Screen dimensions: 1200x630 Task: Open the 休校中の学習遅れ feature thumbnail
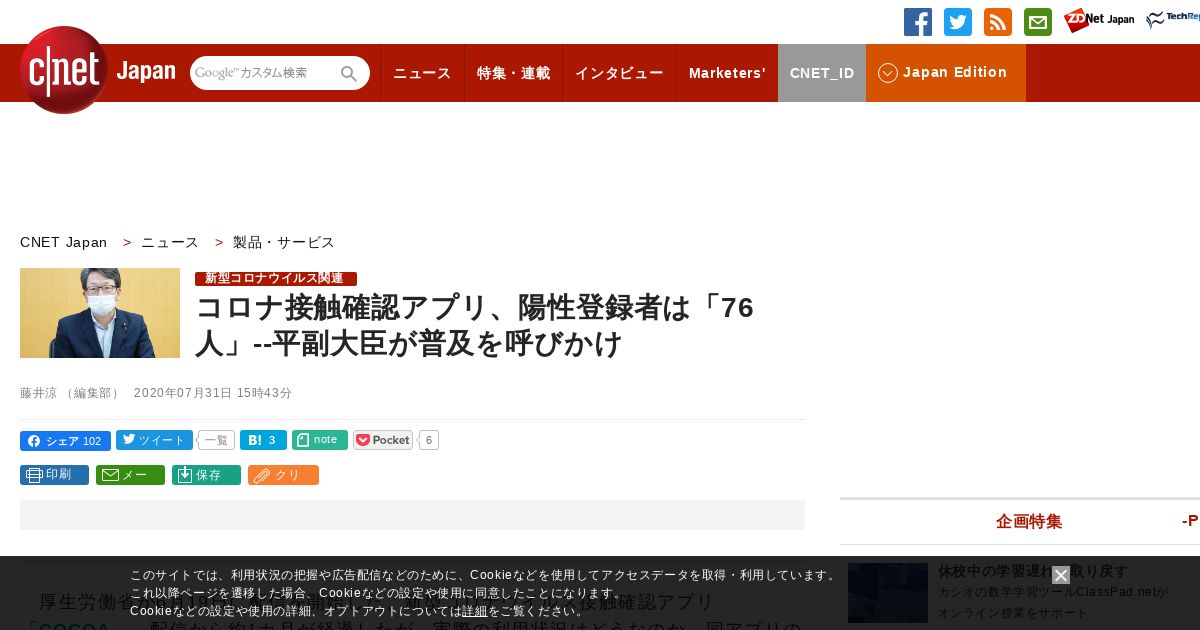click(x=888, y=592)
